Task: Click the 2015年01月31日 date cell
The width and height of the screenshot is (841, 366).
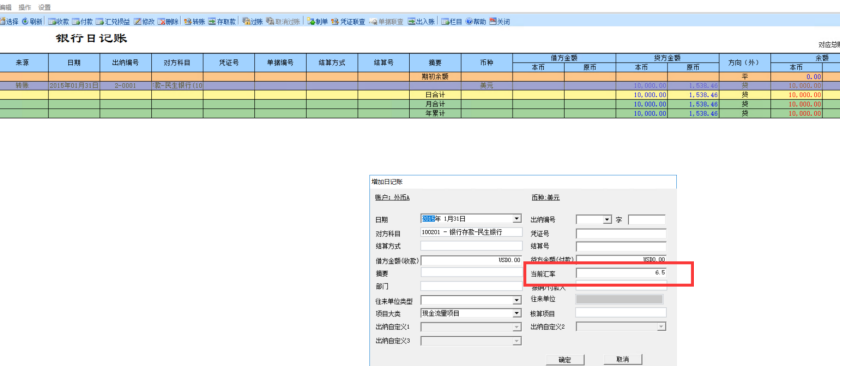Action: (74, 86)
